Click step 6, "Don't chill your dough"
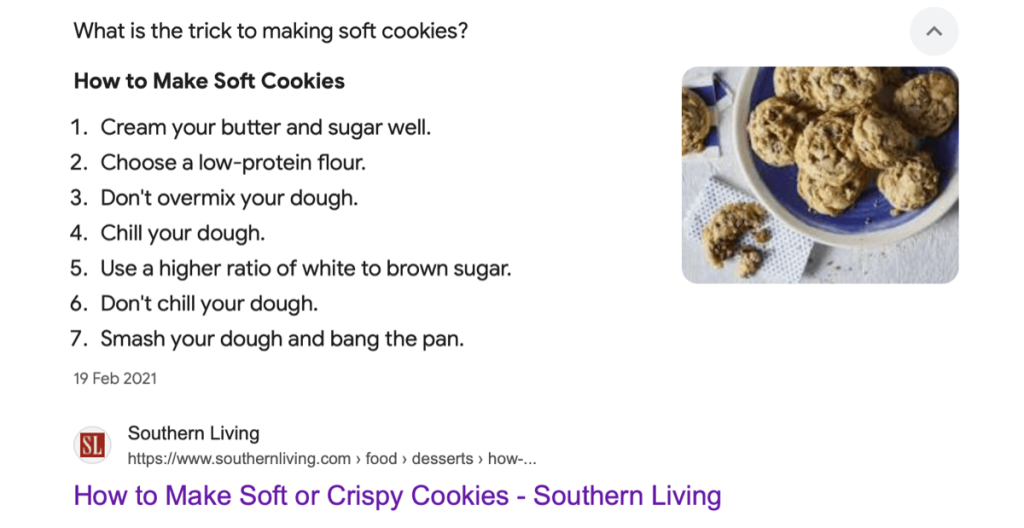Screen dimensions: 1024x528 click(x=209, y=303)
